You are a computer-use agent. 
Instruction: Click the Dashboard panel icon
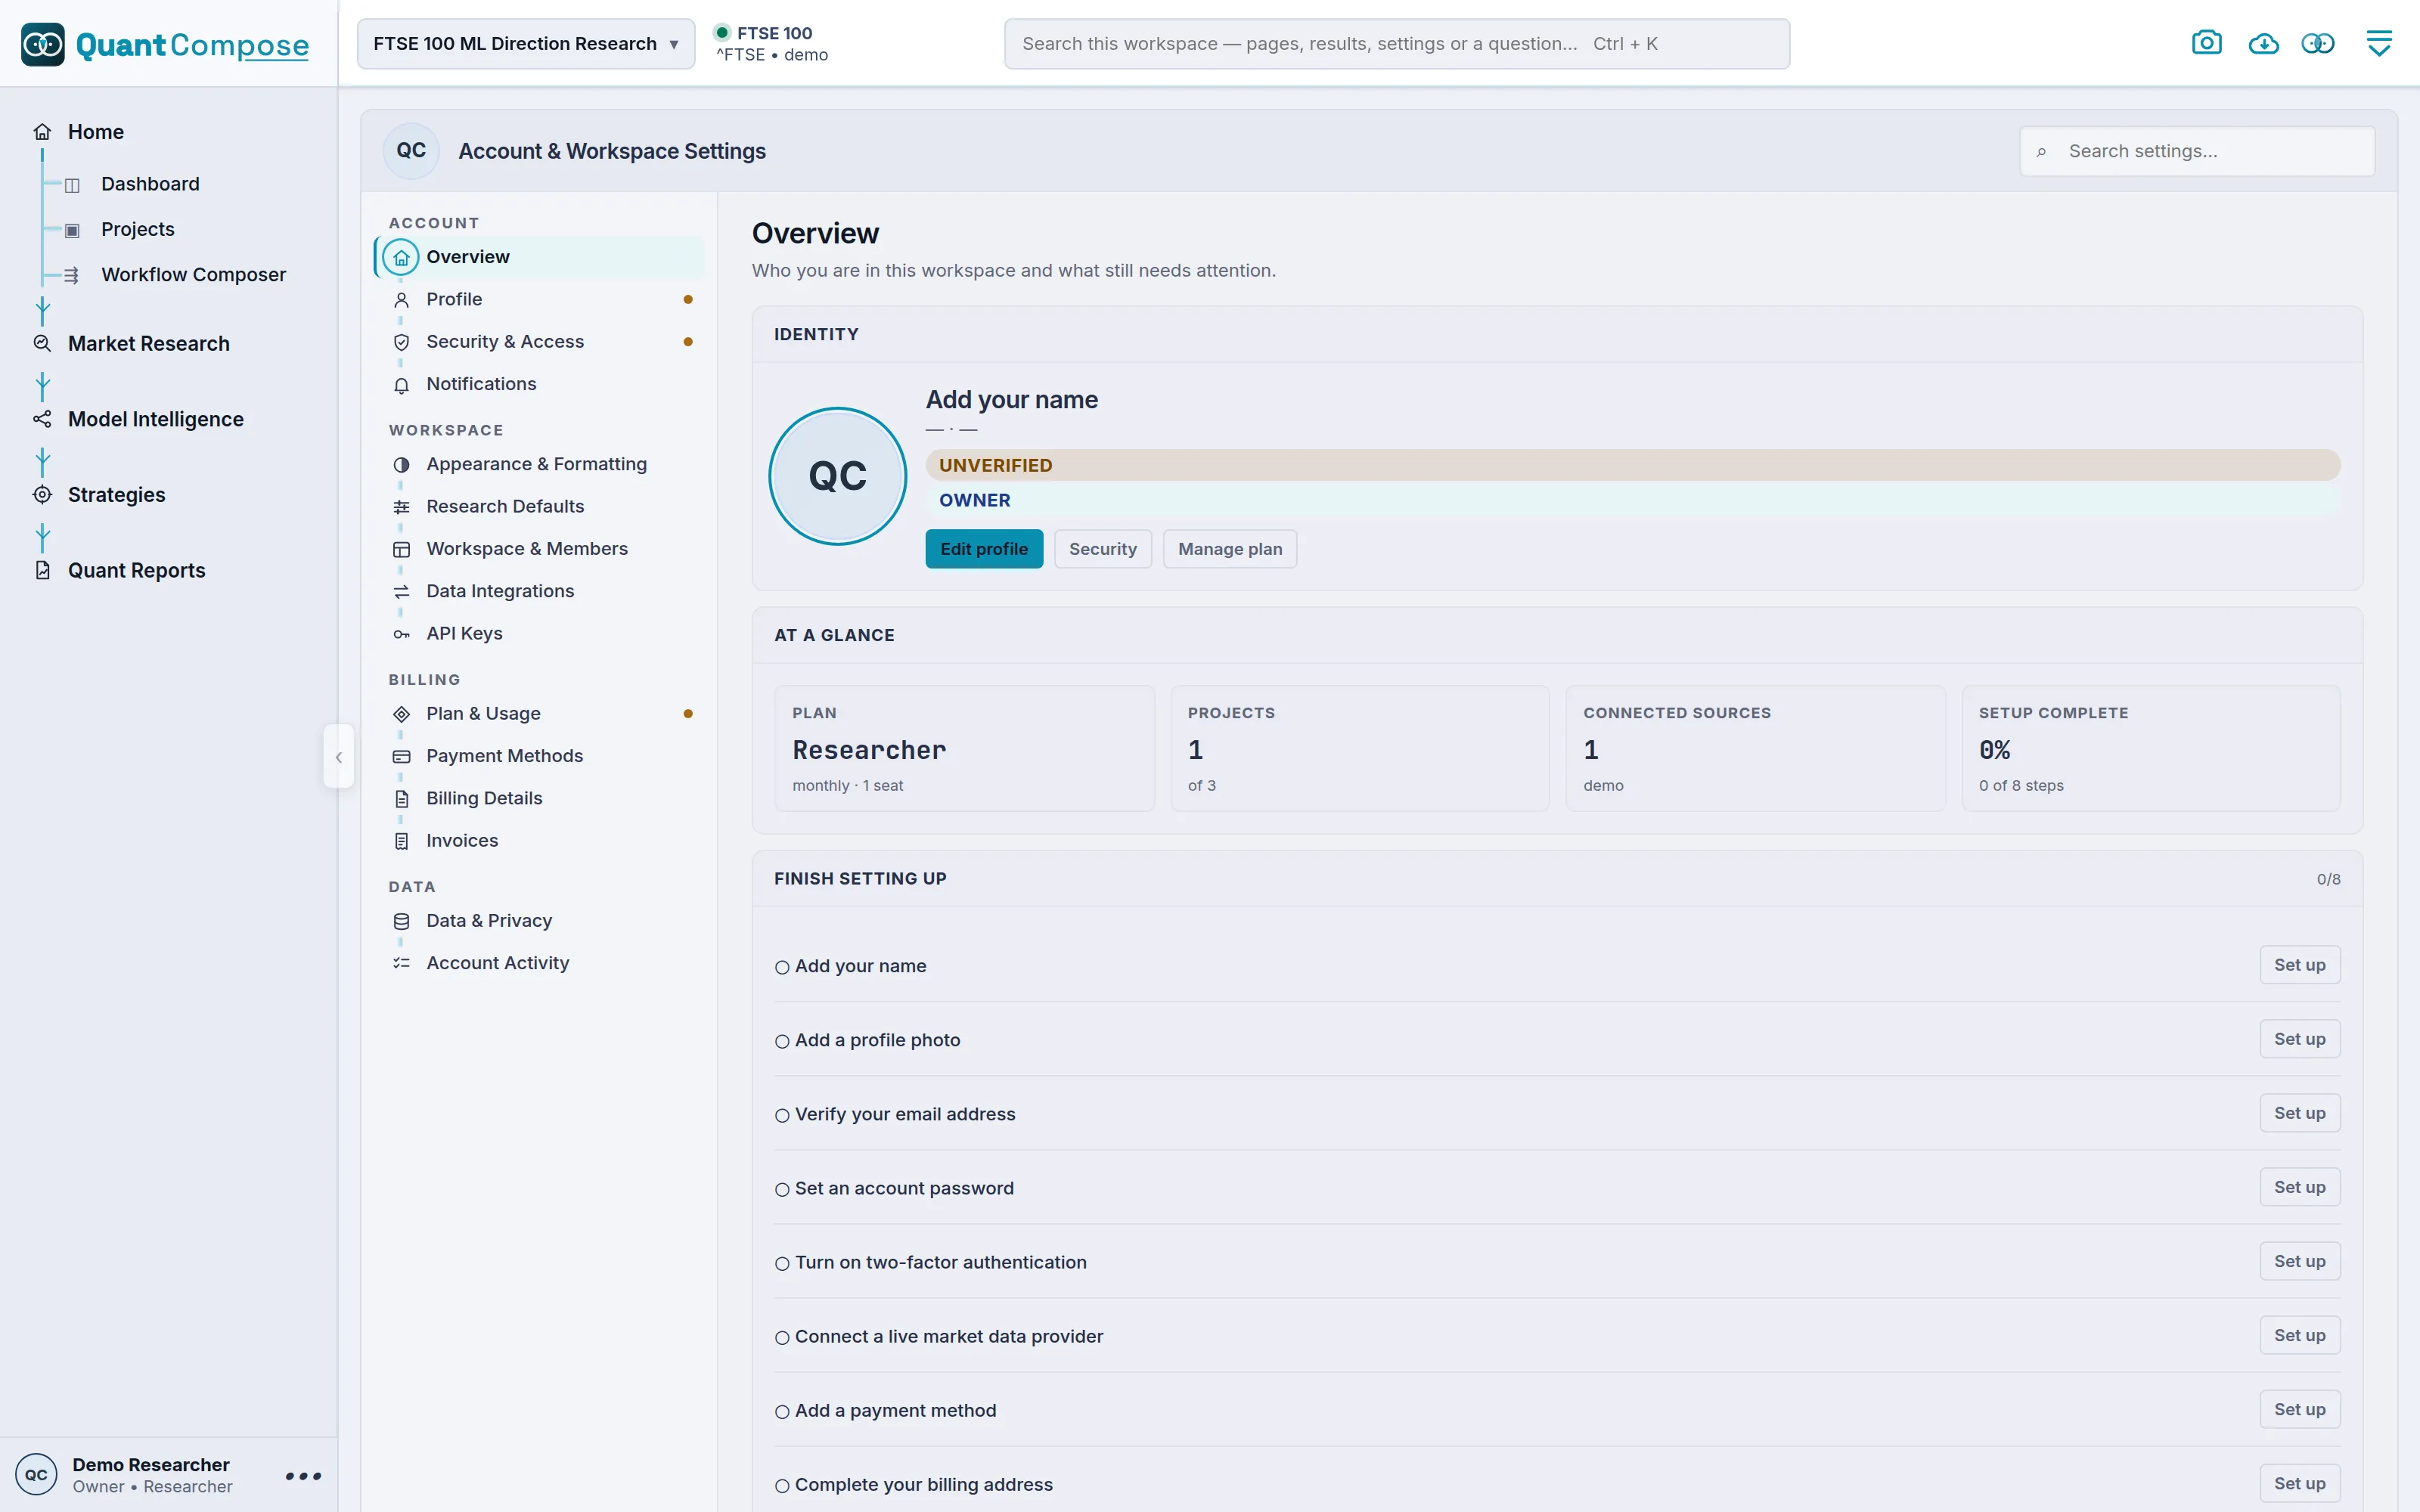[72, 185]
